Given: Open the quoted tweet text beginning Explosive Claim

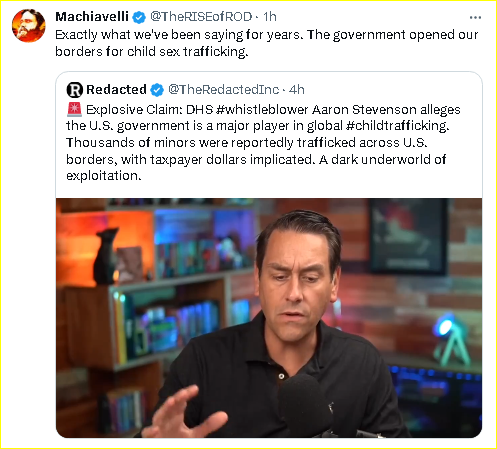Looking at the screenshot, I should pyautogui.click(x=263, y=142).
